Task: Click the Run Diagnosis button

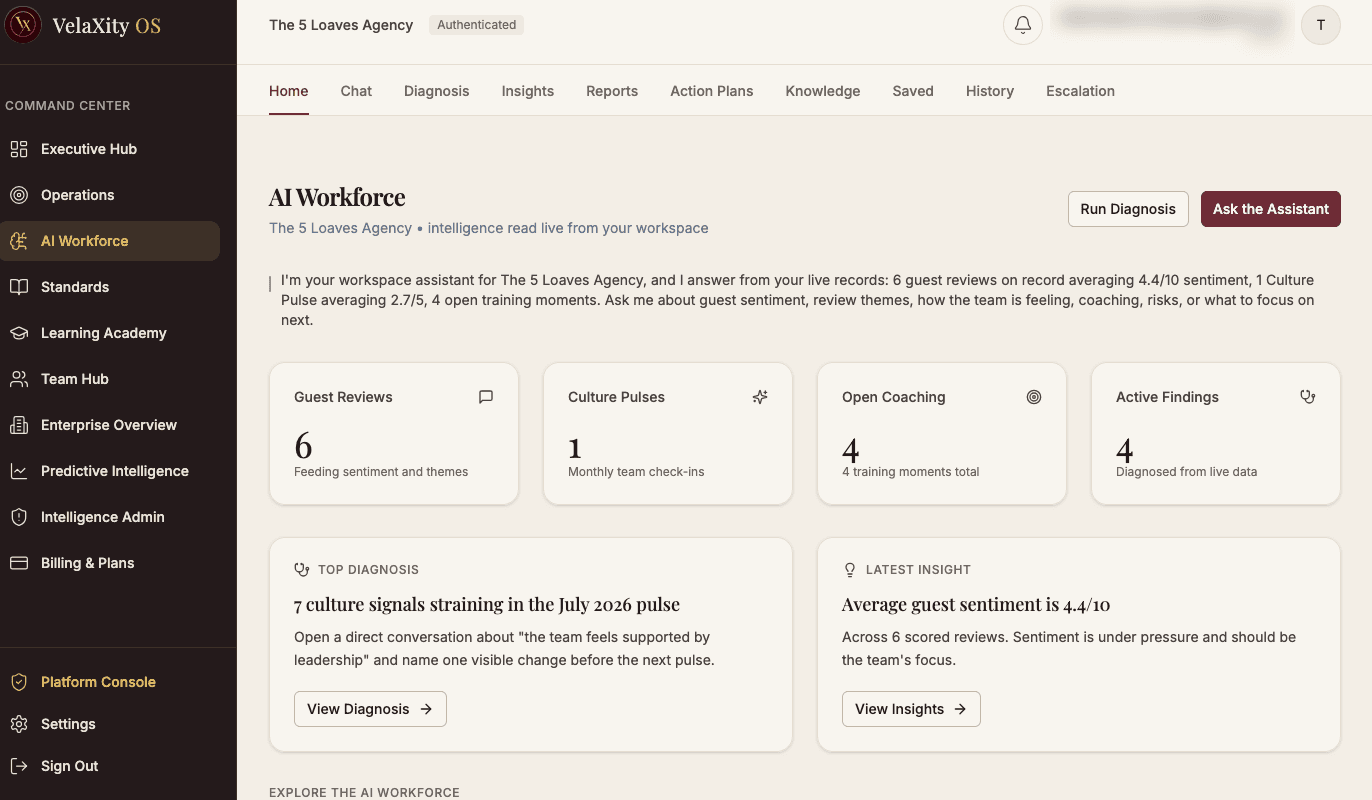Action: (1128, 209)
